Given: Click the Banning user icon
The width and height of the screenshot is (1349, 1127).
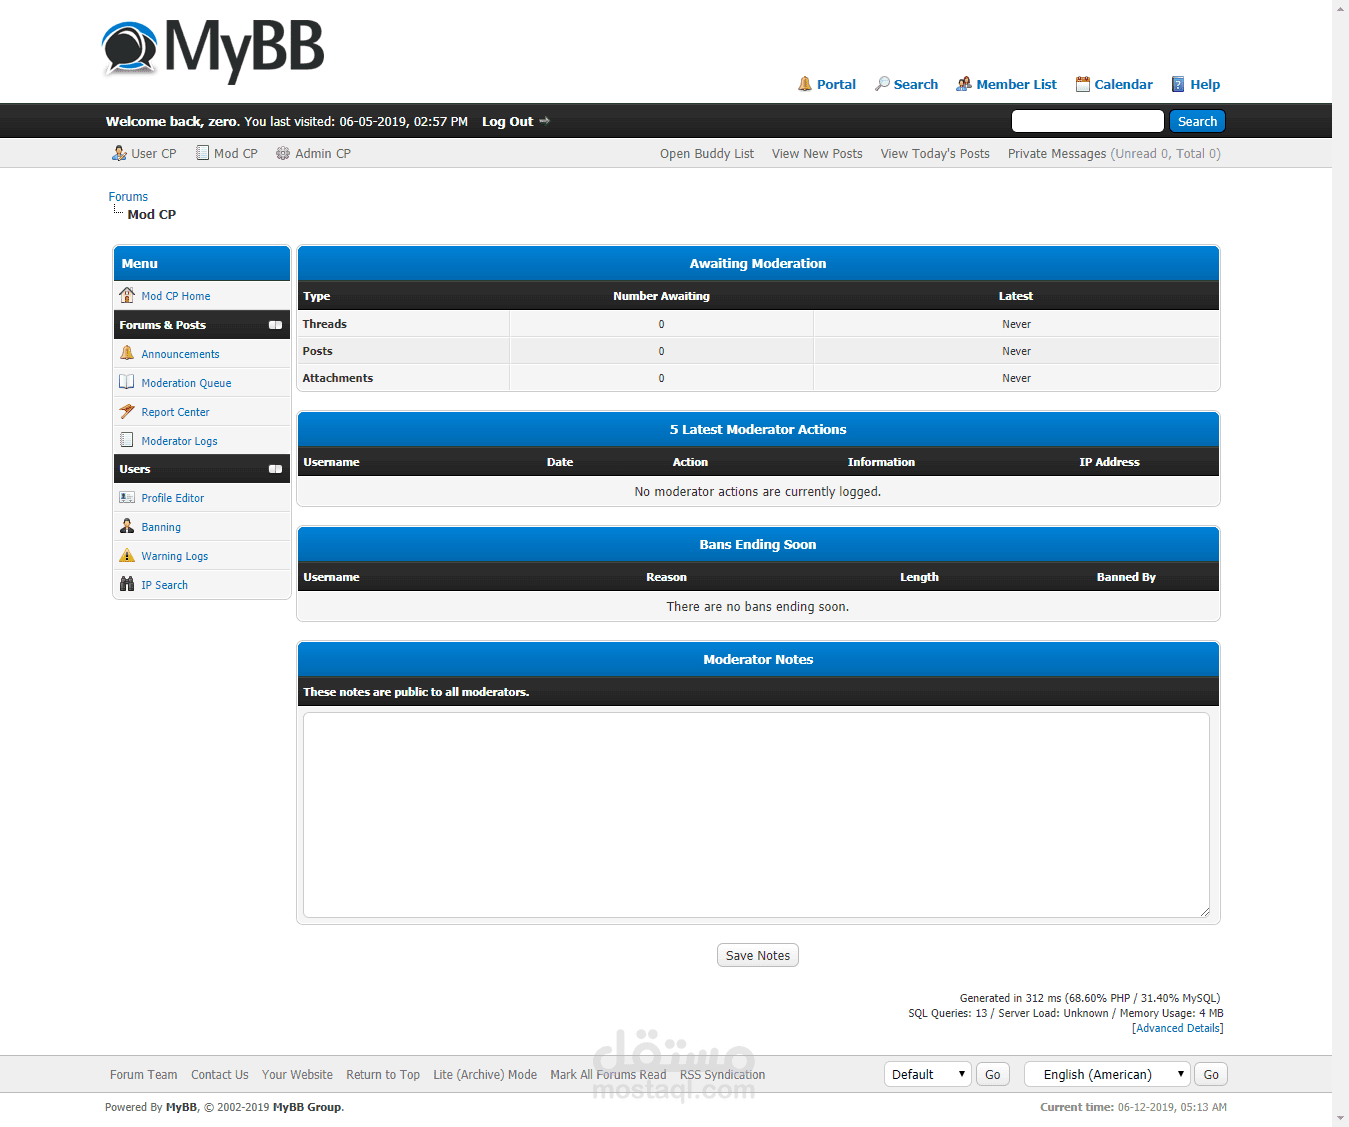Looking at the screenshot, I should [x=127, y=526].
